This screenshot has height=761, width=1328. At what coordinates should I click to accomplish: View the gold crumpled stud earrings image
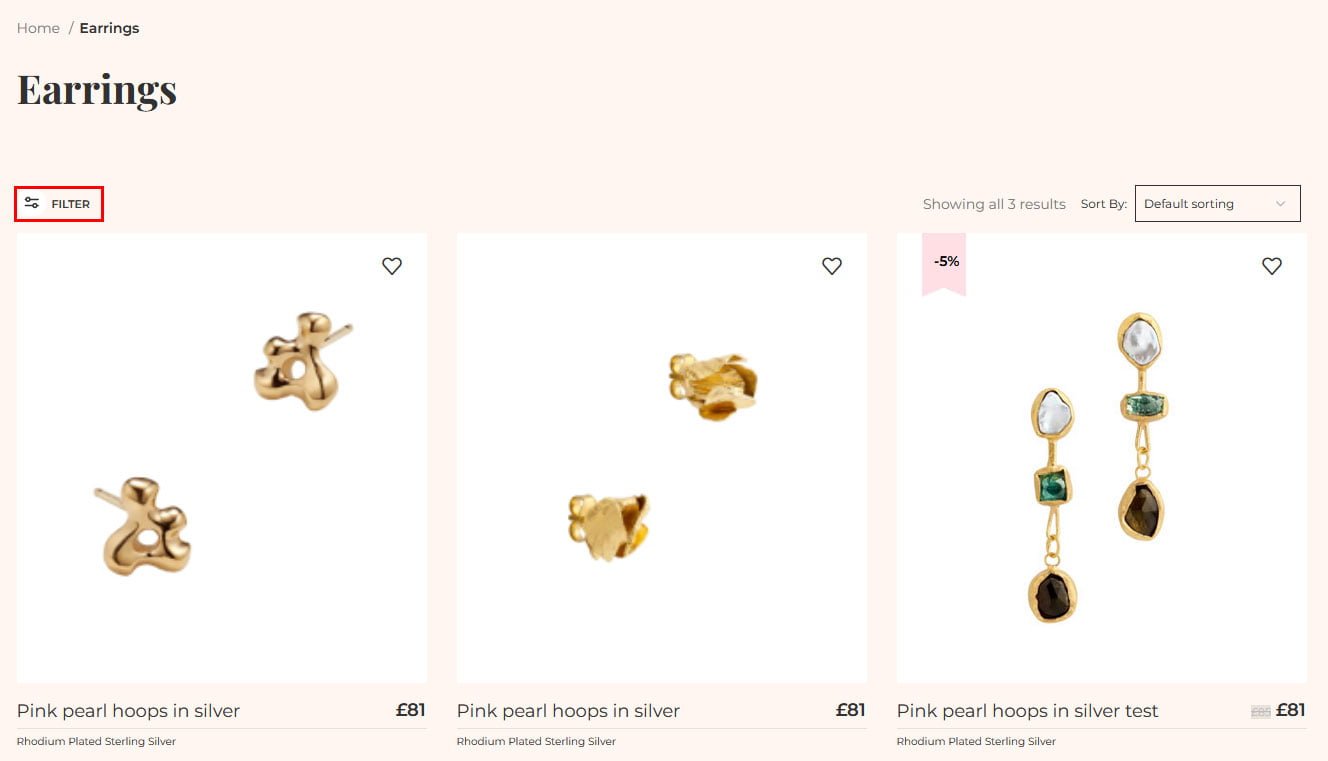point(662,458)
